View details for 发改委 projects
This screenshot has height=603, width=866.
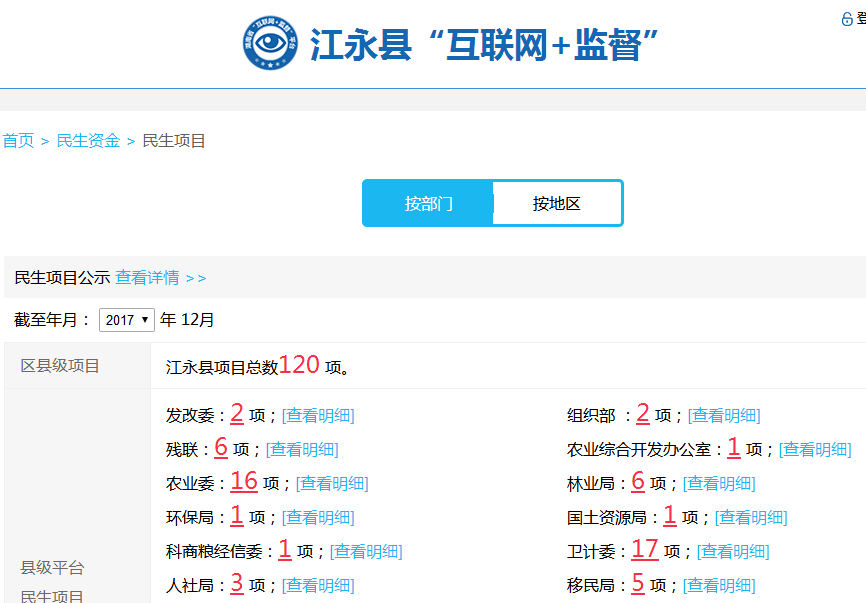click(x=318, y=416)
